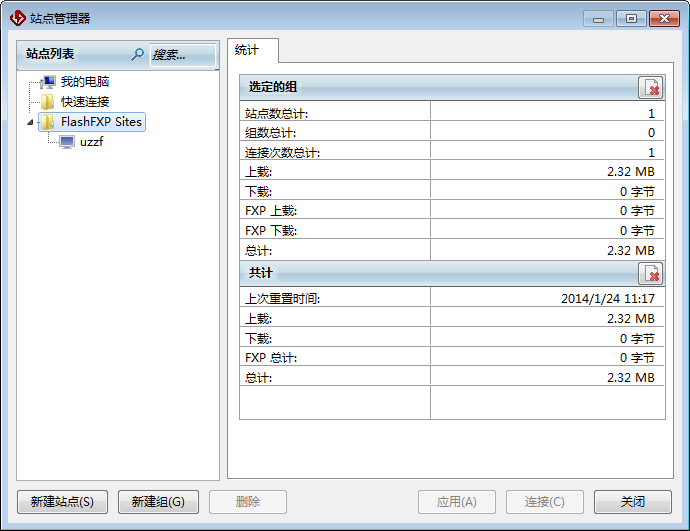
Task: Reset statistics for selected group icon
Action: click(x=651, y=87)
